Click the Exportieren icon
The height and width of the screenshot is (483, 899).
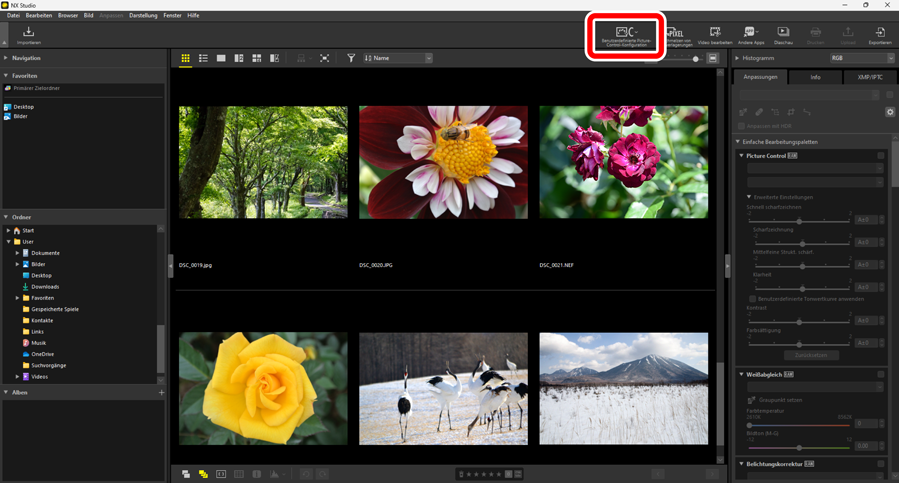(x=880, y=36)
